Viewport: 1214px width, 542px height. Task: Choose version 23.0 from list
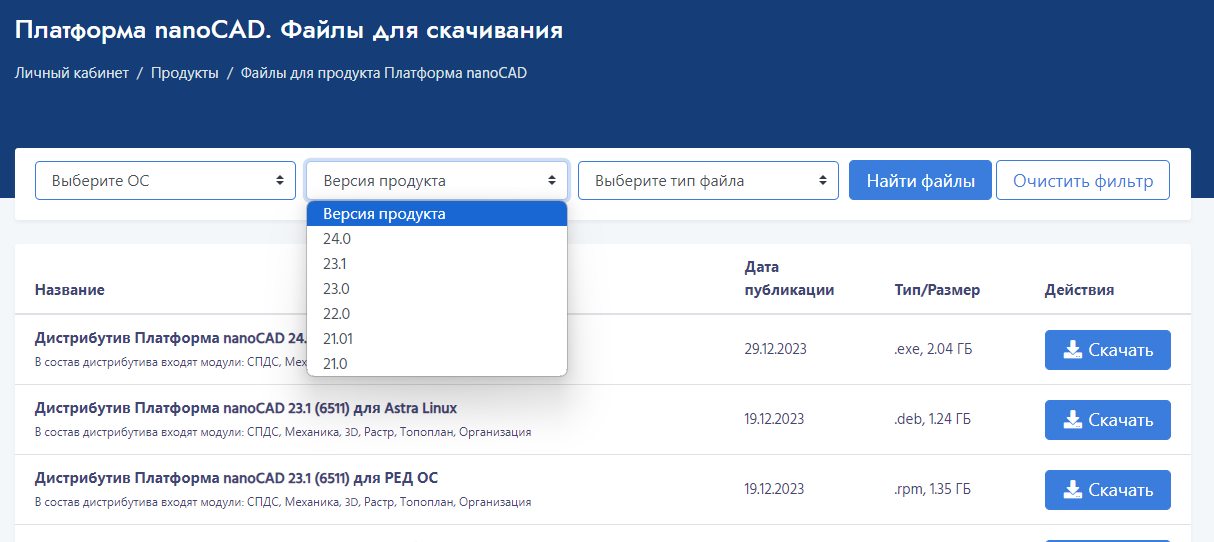tap(437, 289)
